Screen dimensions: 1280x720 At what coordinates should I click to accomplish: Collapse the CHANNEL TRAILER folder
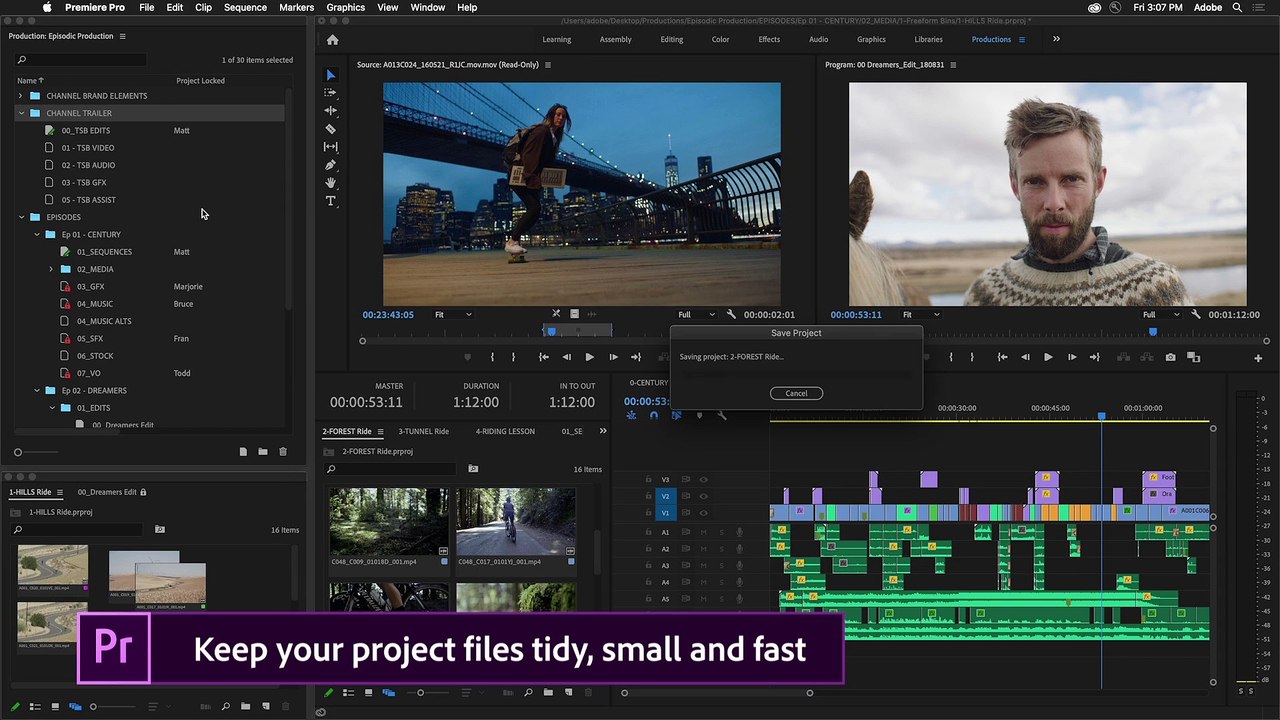click(21, 113)
